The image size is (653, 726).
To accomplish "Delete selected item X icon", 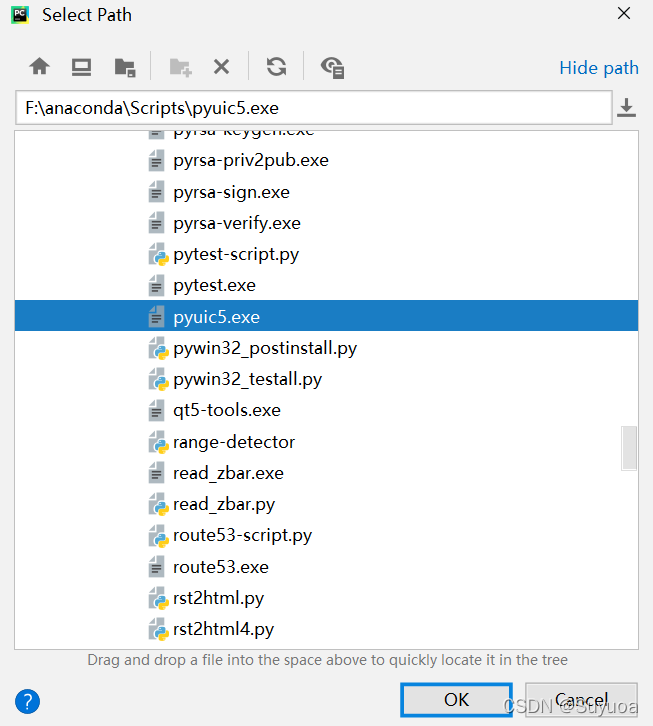I will pyautogui.click(x=221, y=67).
